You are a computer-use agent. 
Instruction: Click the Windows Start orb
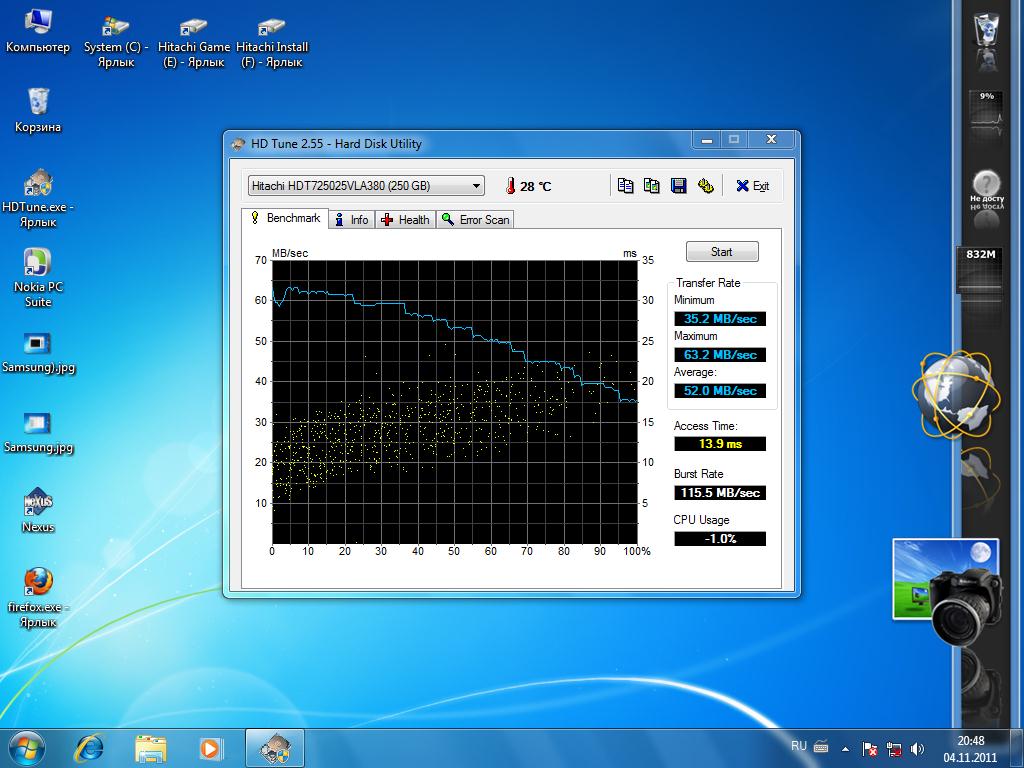pyautogui.click(x=27, y=748)
